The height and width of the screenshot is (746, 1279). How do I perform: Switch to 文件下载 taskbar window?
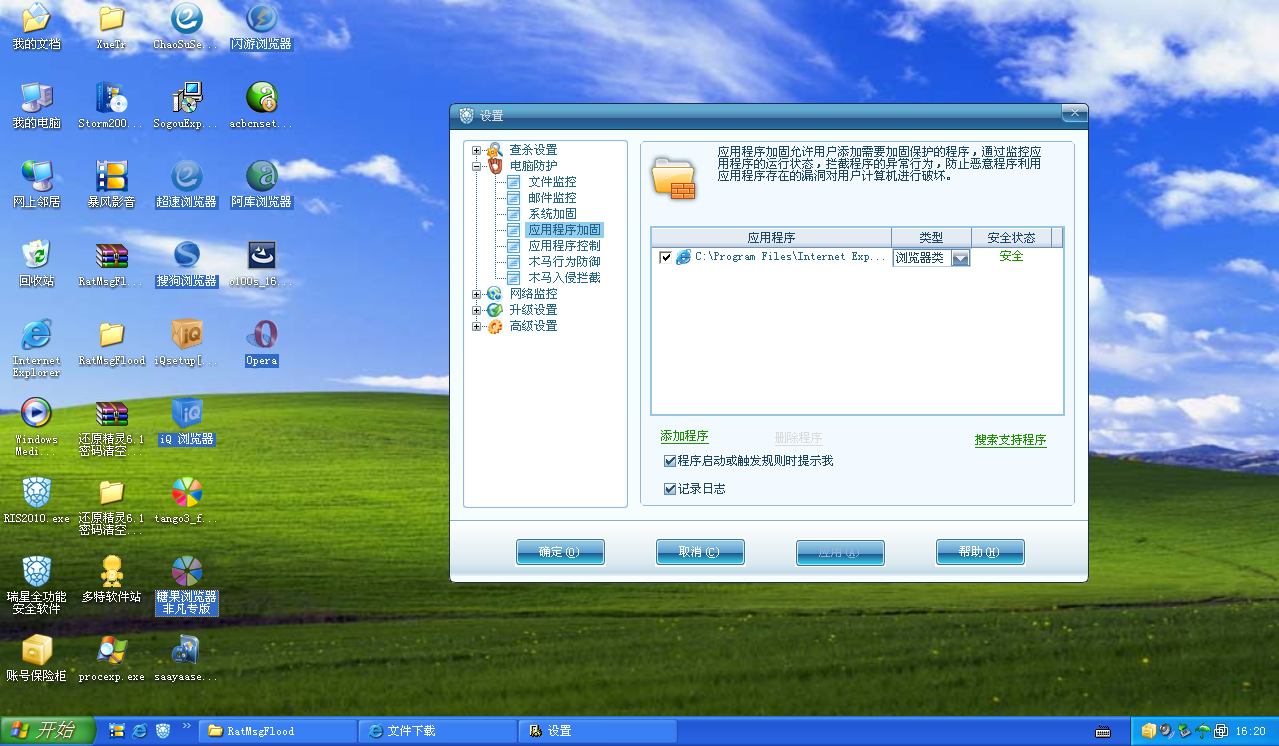click(438, 731)
